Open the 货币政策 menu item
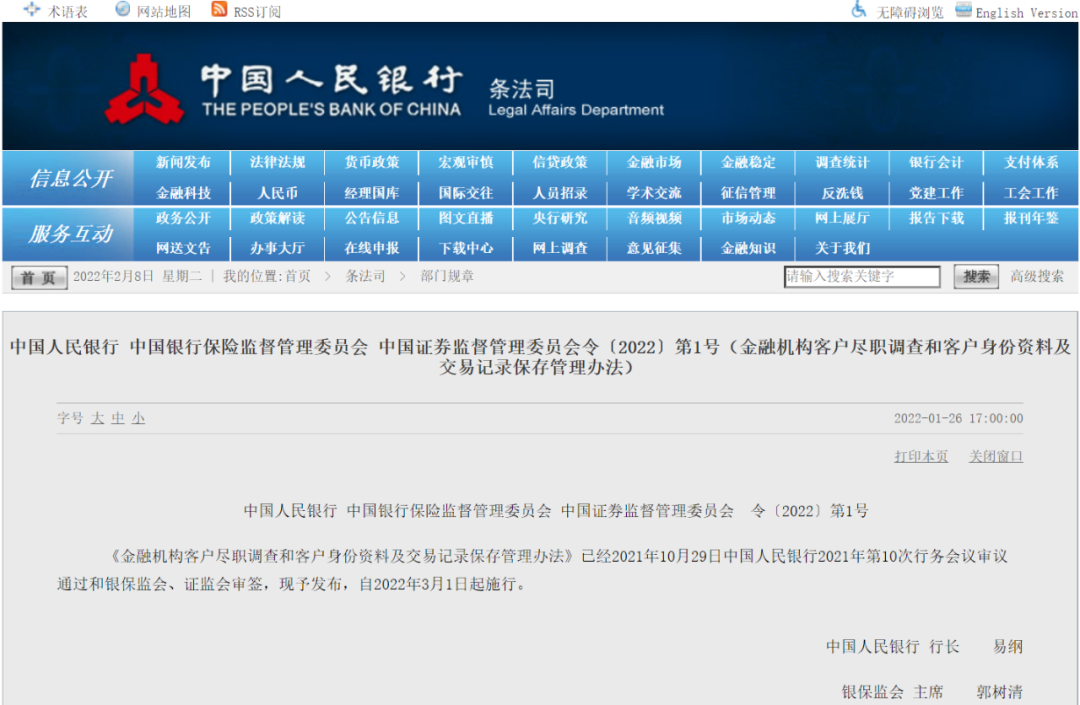This screenshot has height=705, width=1080. [x=372, y=162]
